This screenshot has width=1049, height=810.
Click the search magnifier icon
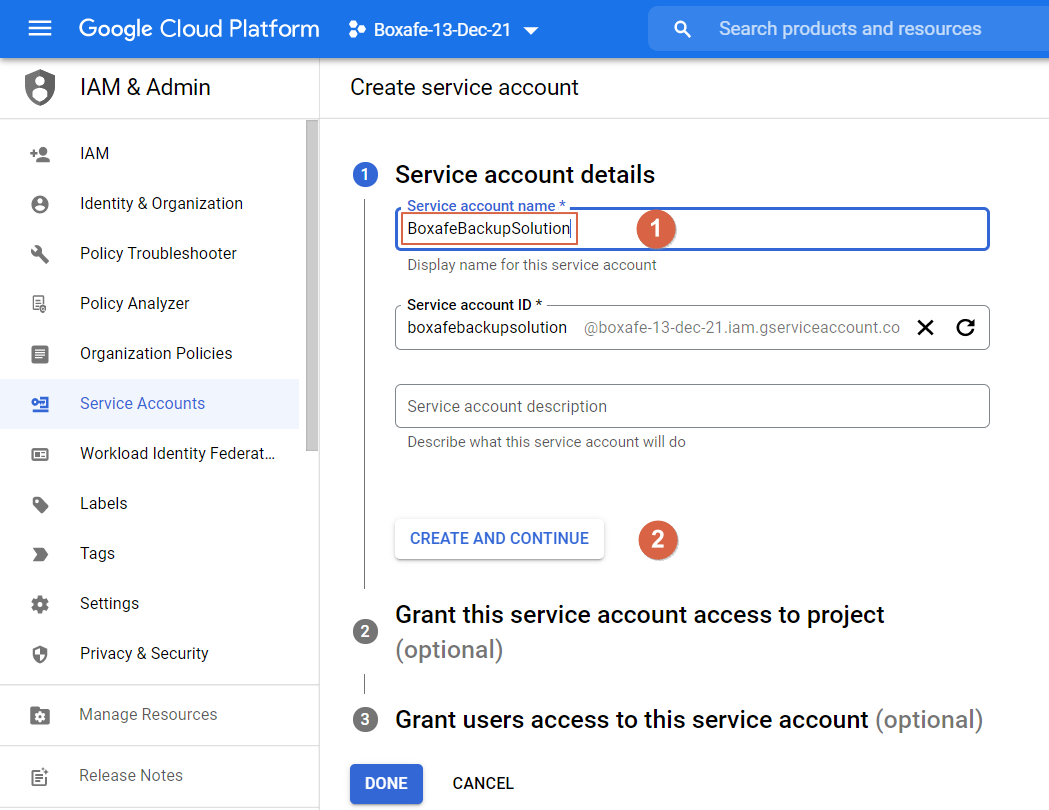pyautogui.click(x=682, y=29)
